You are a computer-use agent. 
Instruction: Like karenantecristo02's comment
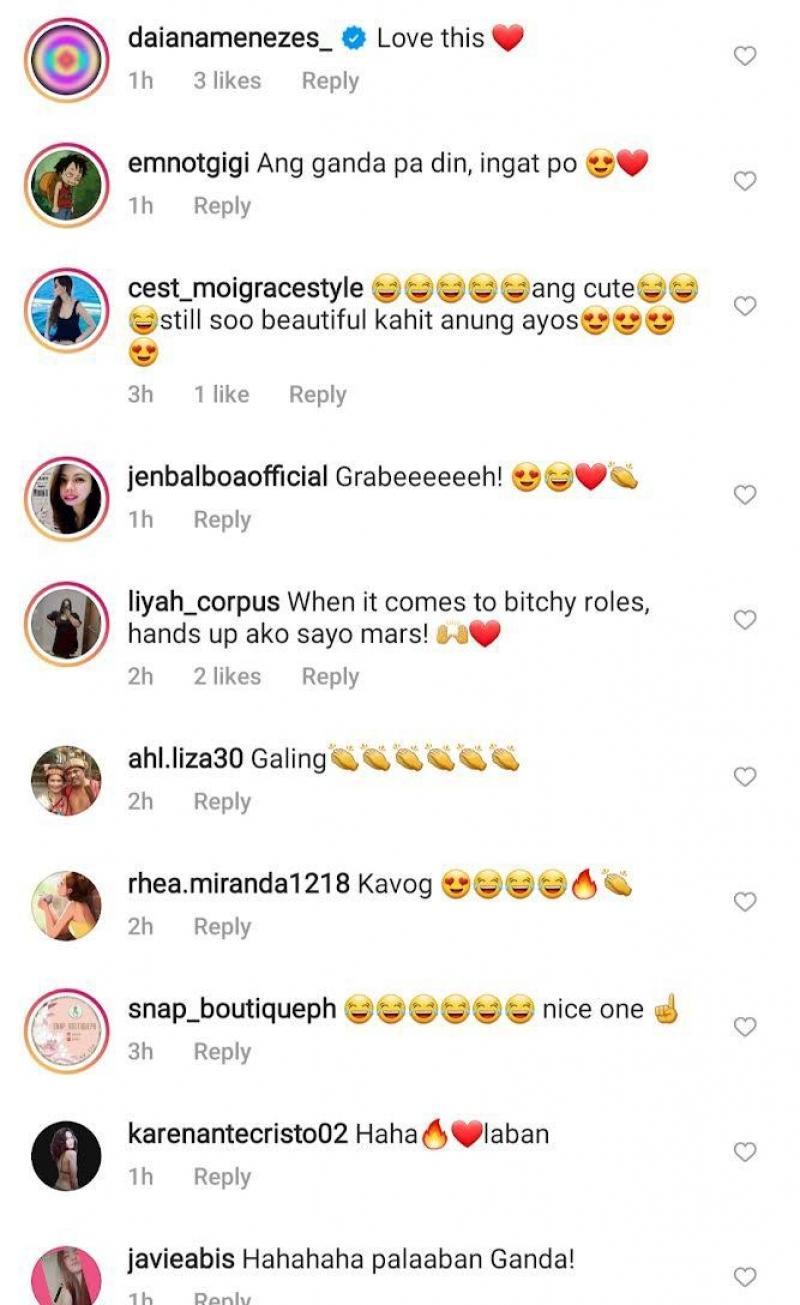(x=745, y=1152)
